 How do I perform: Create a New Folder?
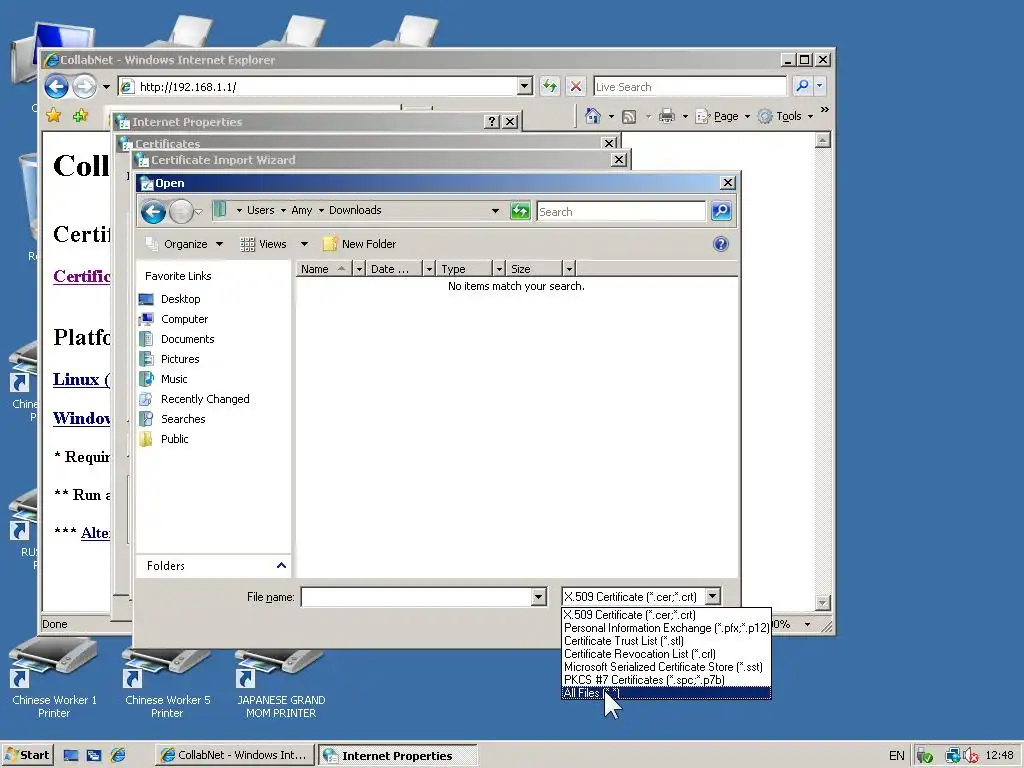coord(360,244)
